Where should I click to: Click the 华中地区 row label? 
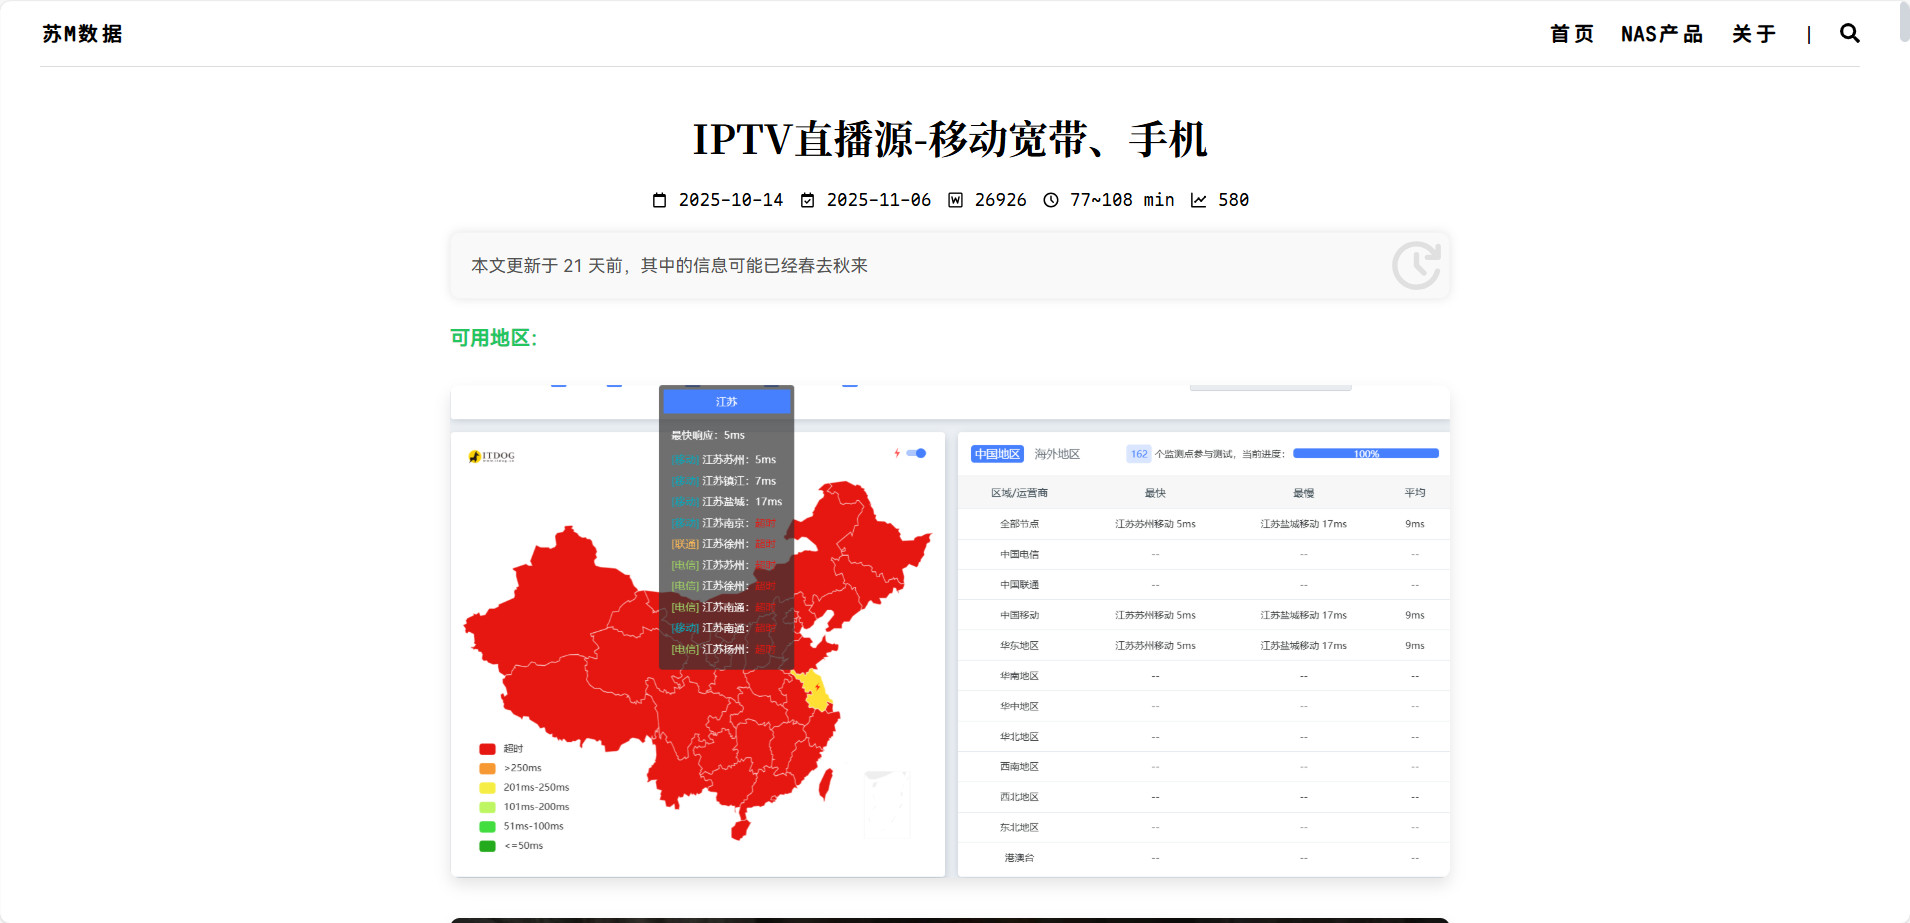pos(1019,706)
